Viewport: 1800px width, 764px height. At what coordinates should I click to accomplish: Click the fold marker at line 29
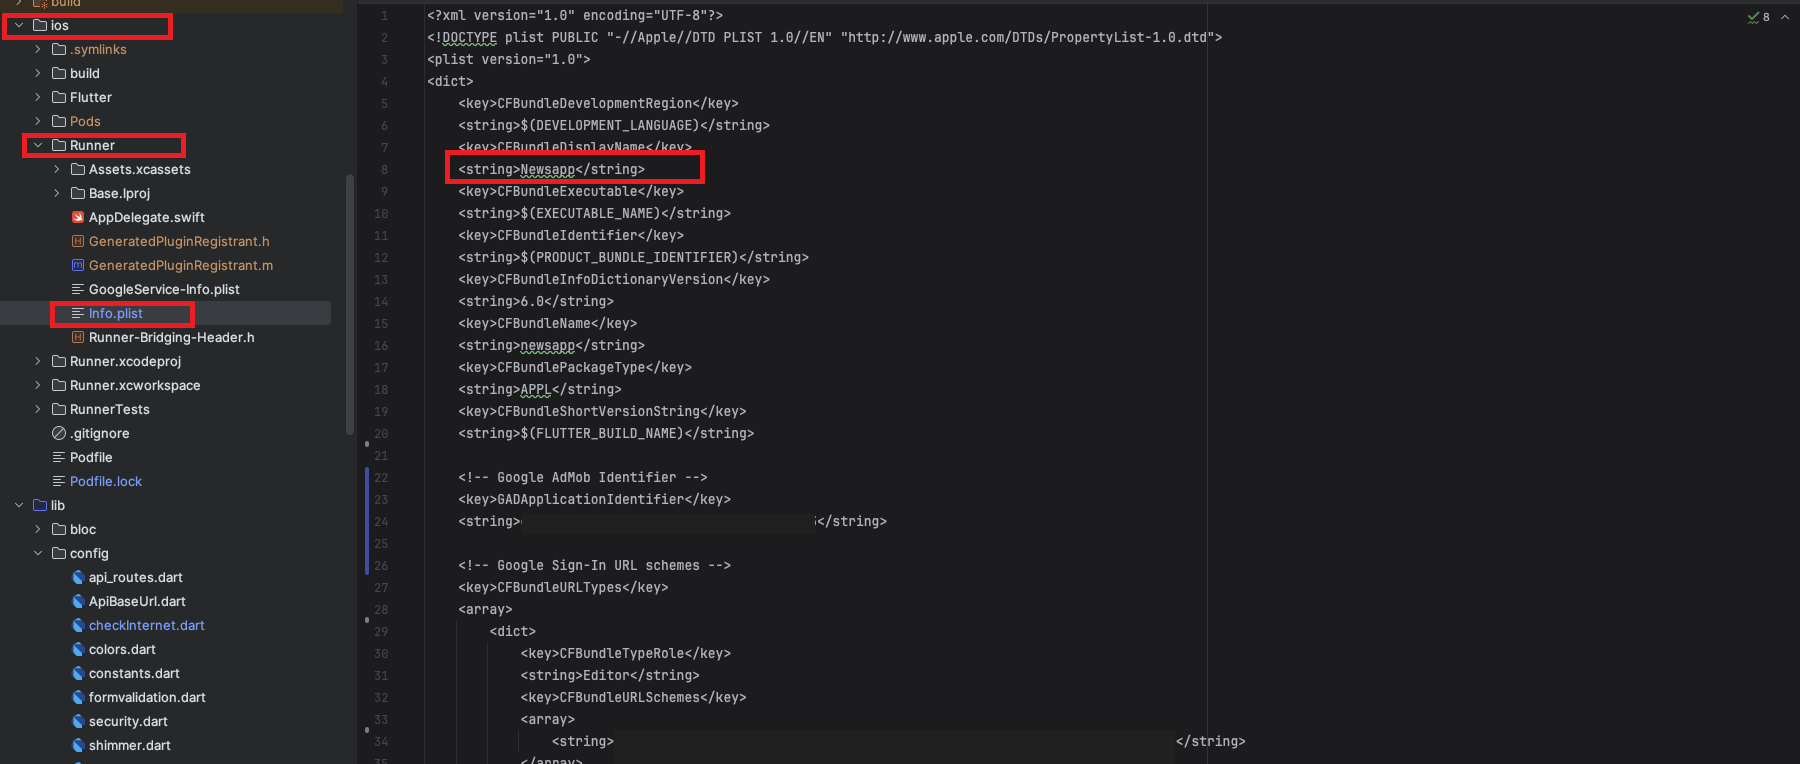click(x=367, y=620)
